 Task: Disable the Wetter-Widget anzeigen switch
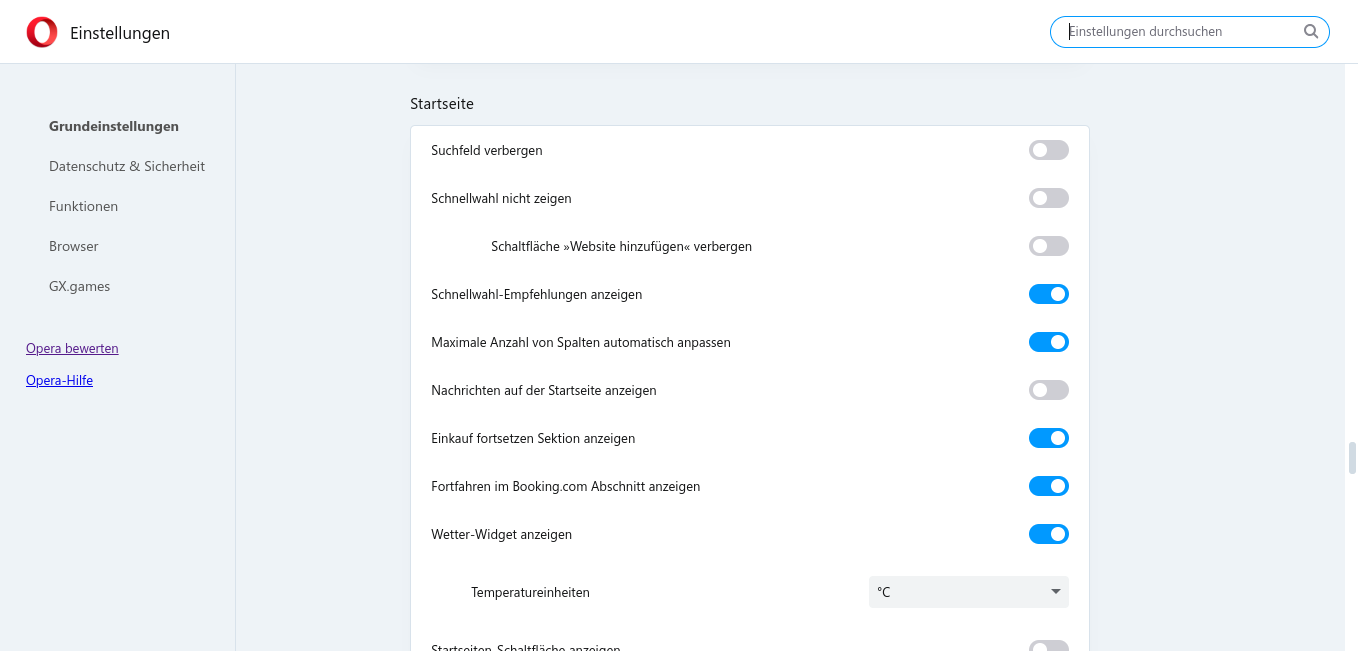pos(1048,534)
